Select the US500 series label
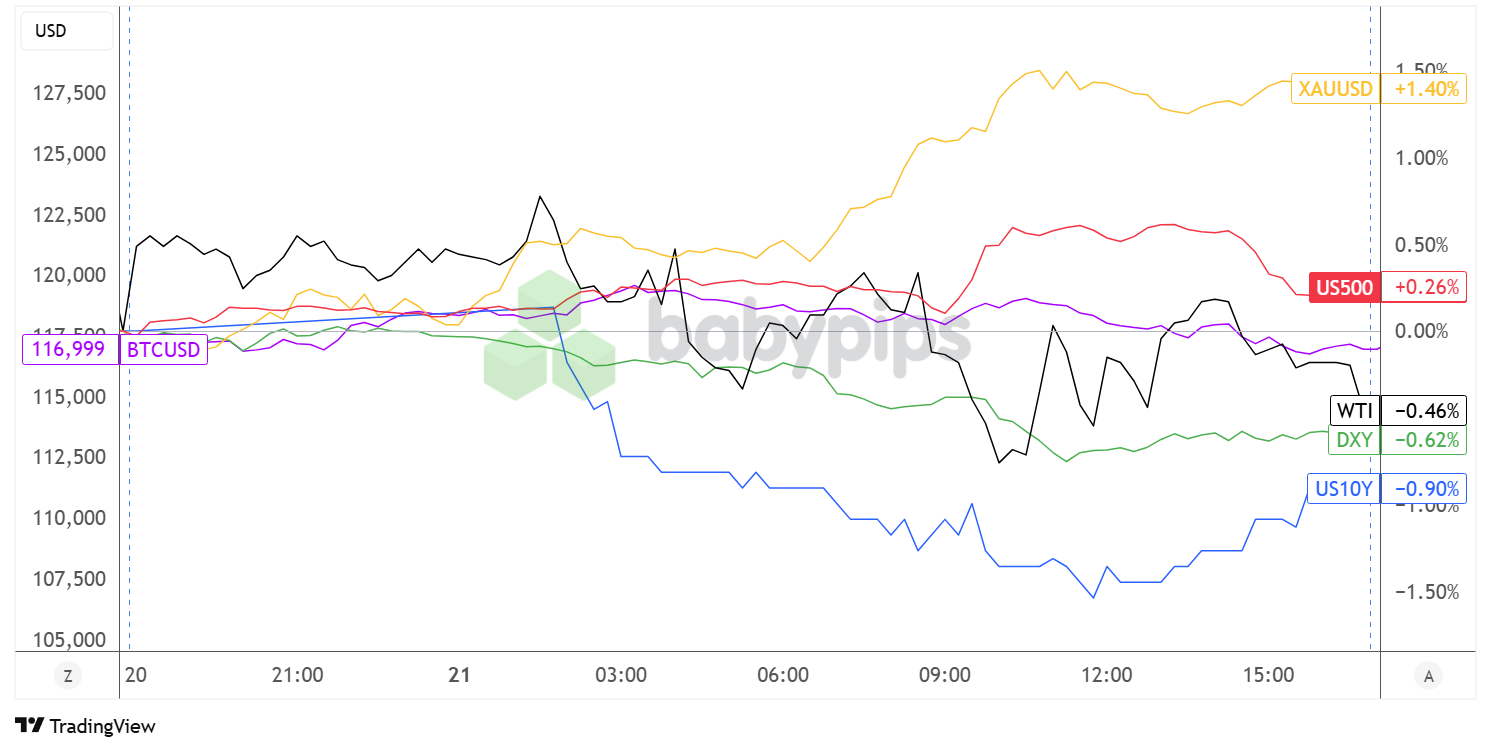Viewport: 1491px width, 752px height. pyautogui.click(x=1345, y=288)
